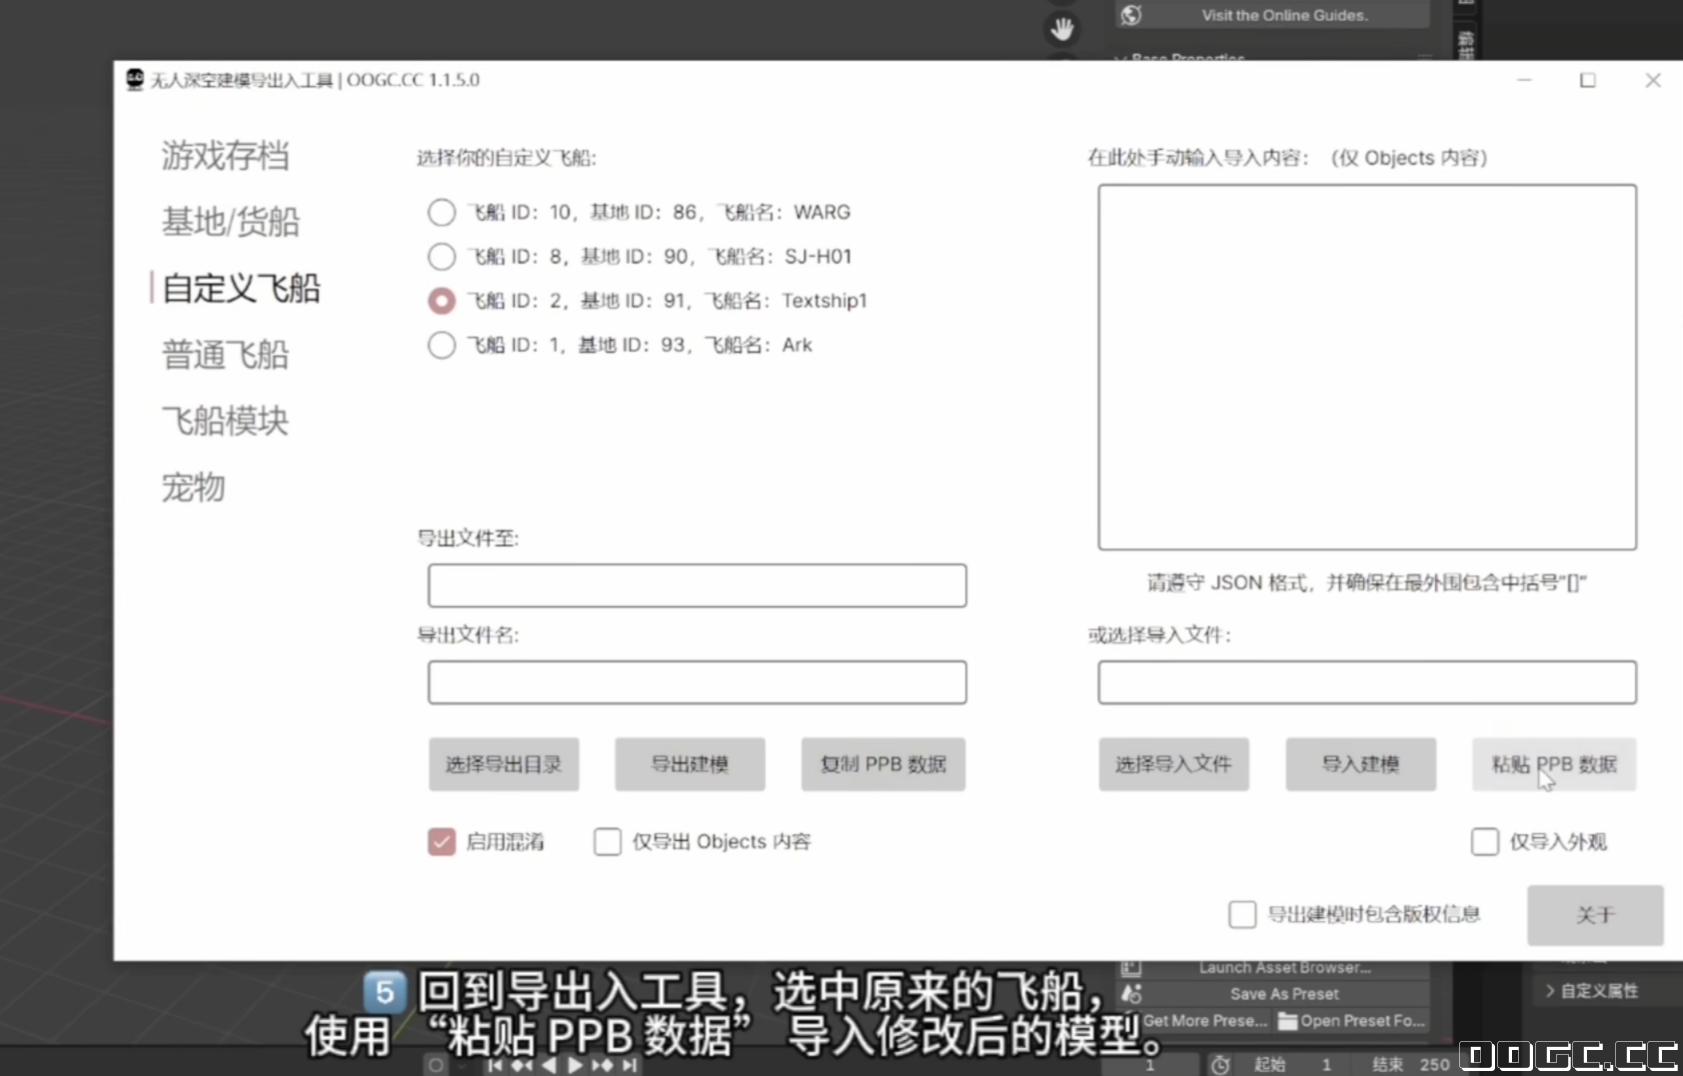This screenshot has height=1076, width=1683.
Task: Click the pan hand icon in Blender viewport
Action: pyautogui.click(x=1062, y=29)
